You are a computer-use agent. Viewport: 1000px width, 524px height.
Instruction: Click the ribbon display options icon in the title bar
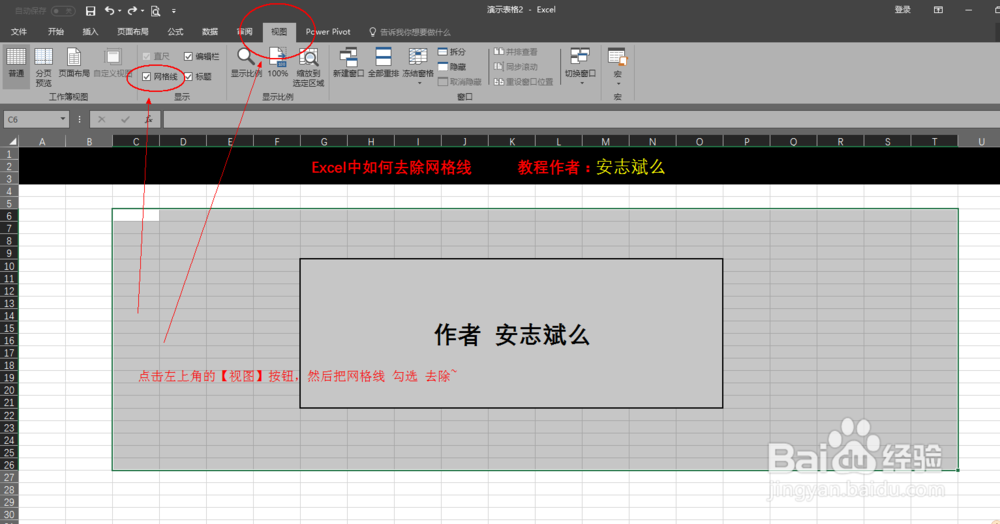(938, 10)
